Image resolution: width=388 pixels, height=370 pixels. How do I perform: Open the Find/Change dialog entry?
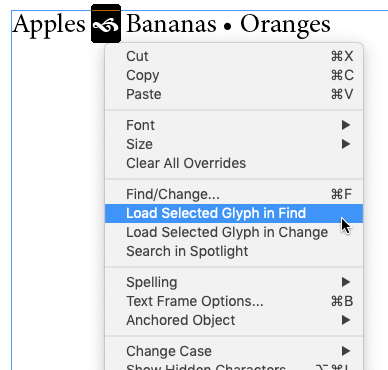[x=234, y=194]
